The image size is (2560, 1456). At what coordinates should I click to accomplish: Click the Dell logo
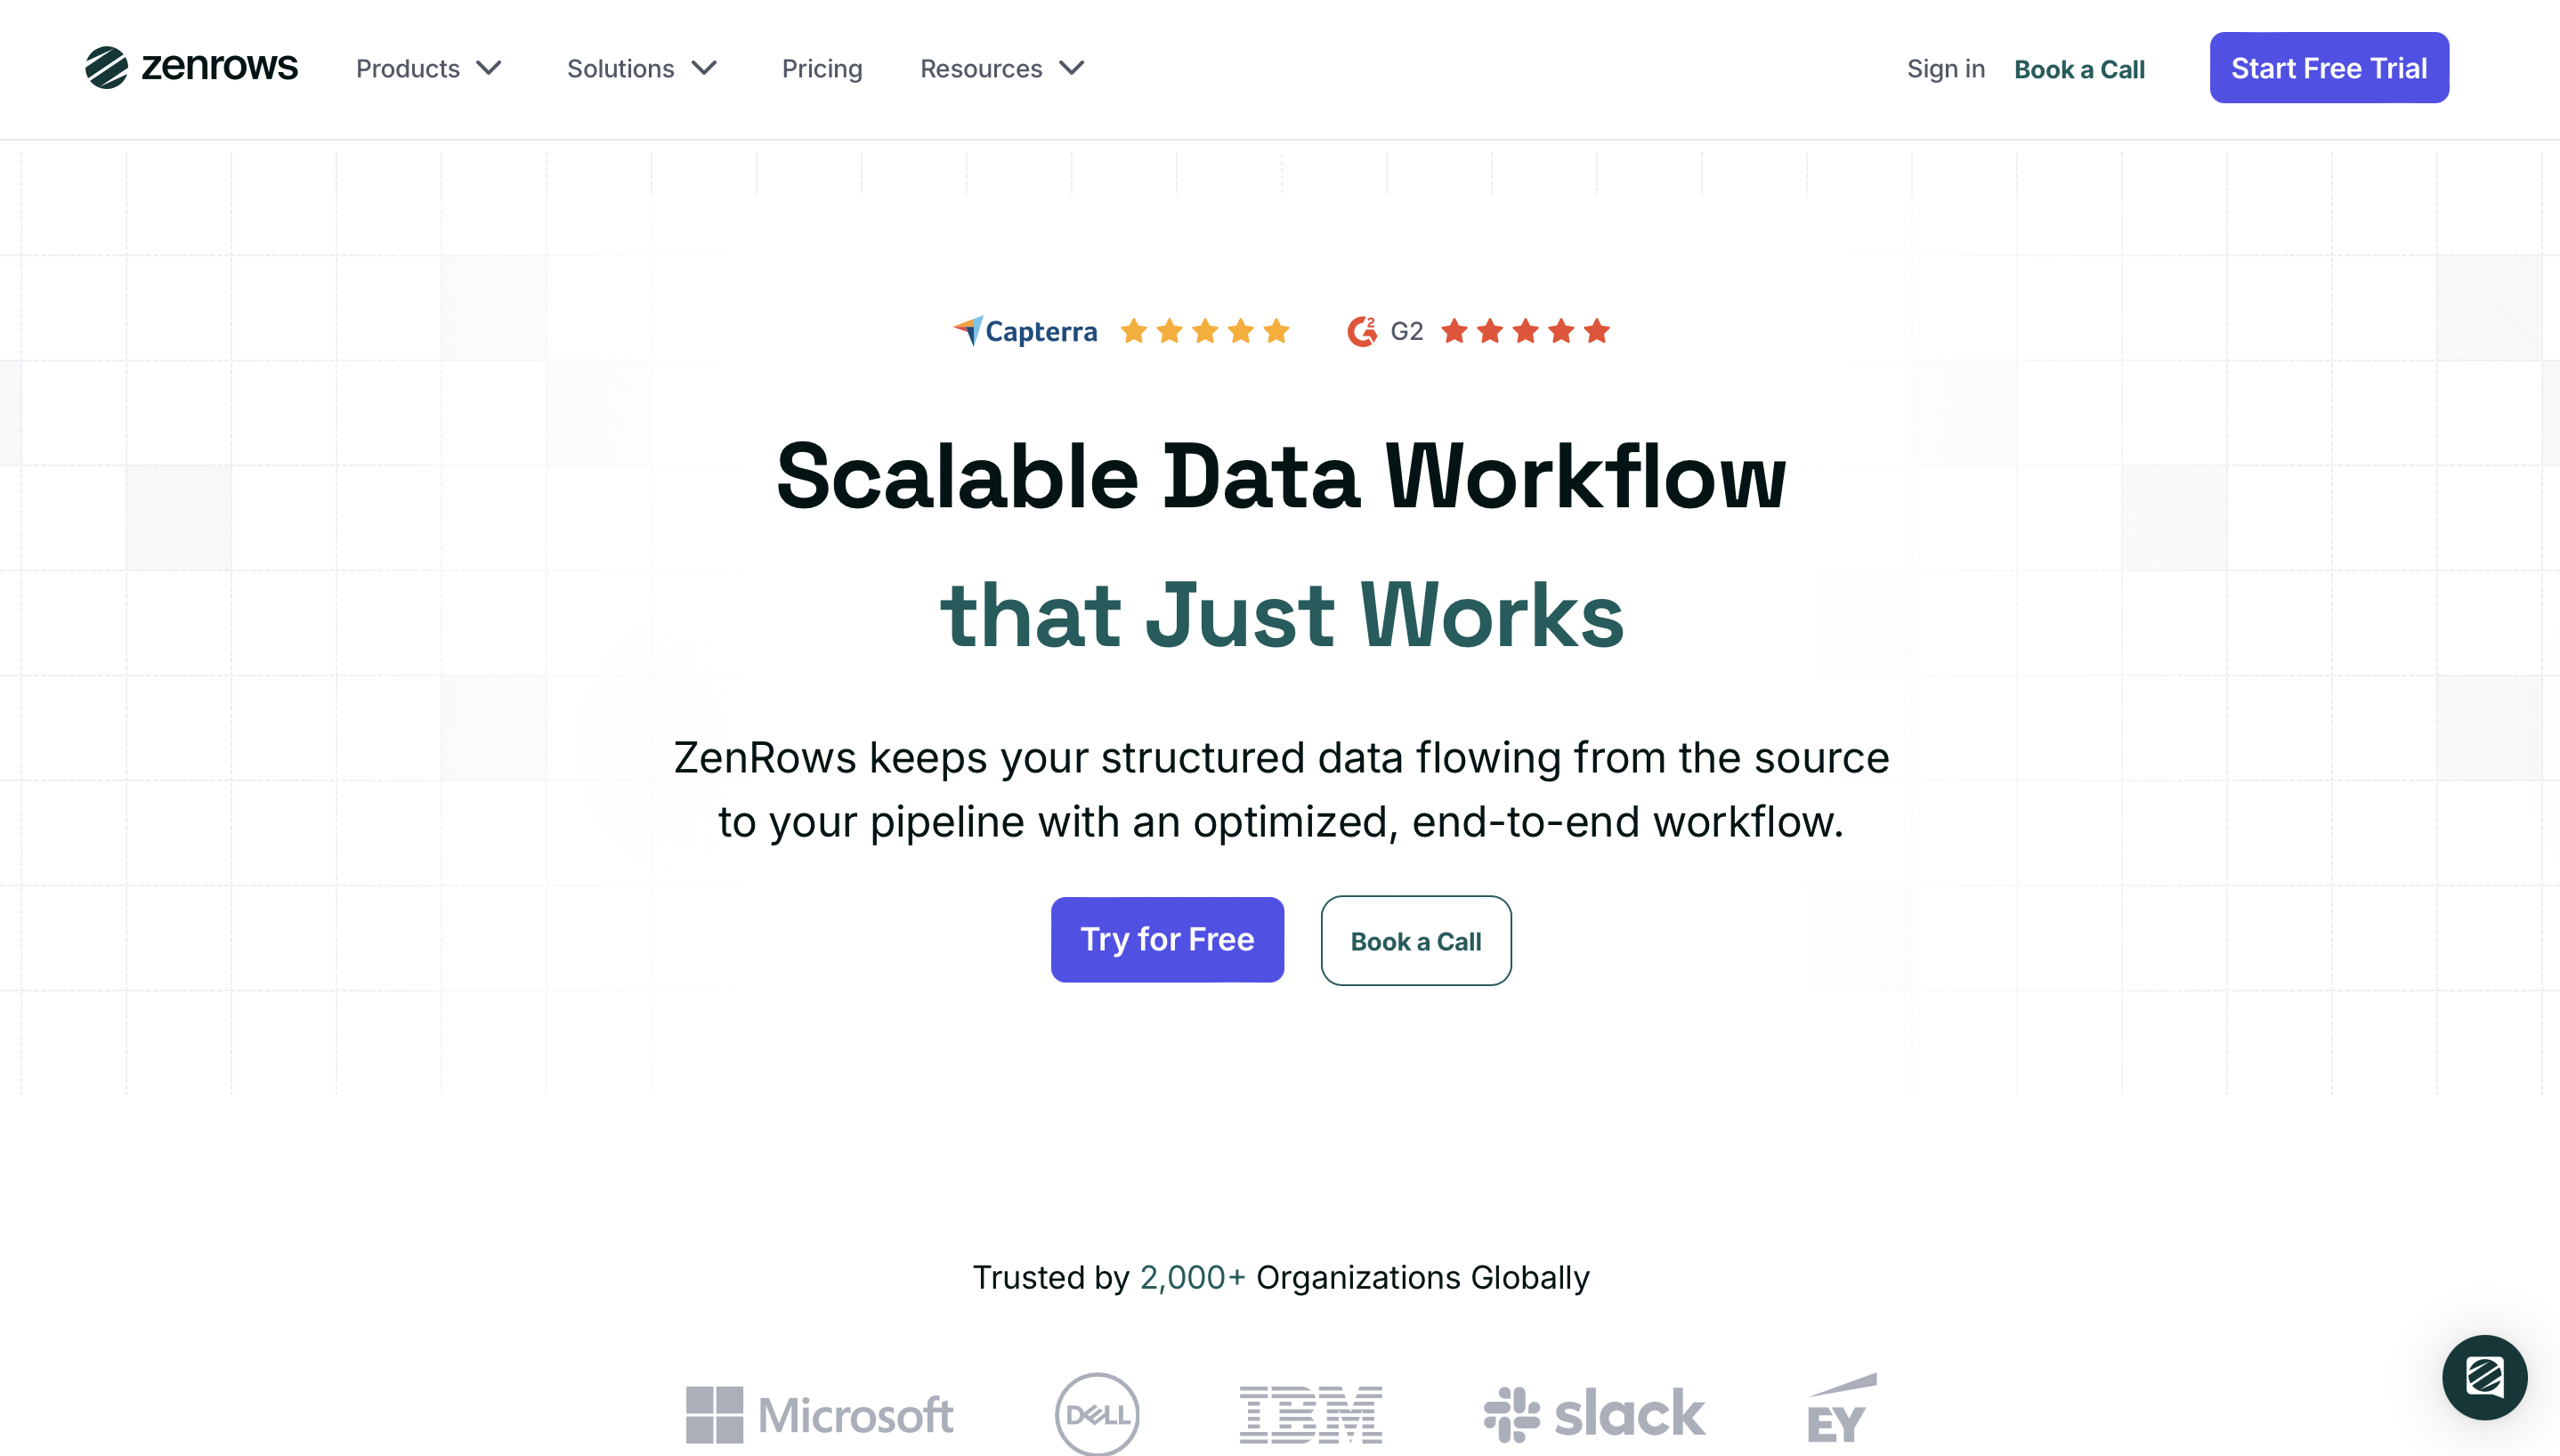(1097, 1413)
